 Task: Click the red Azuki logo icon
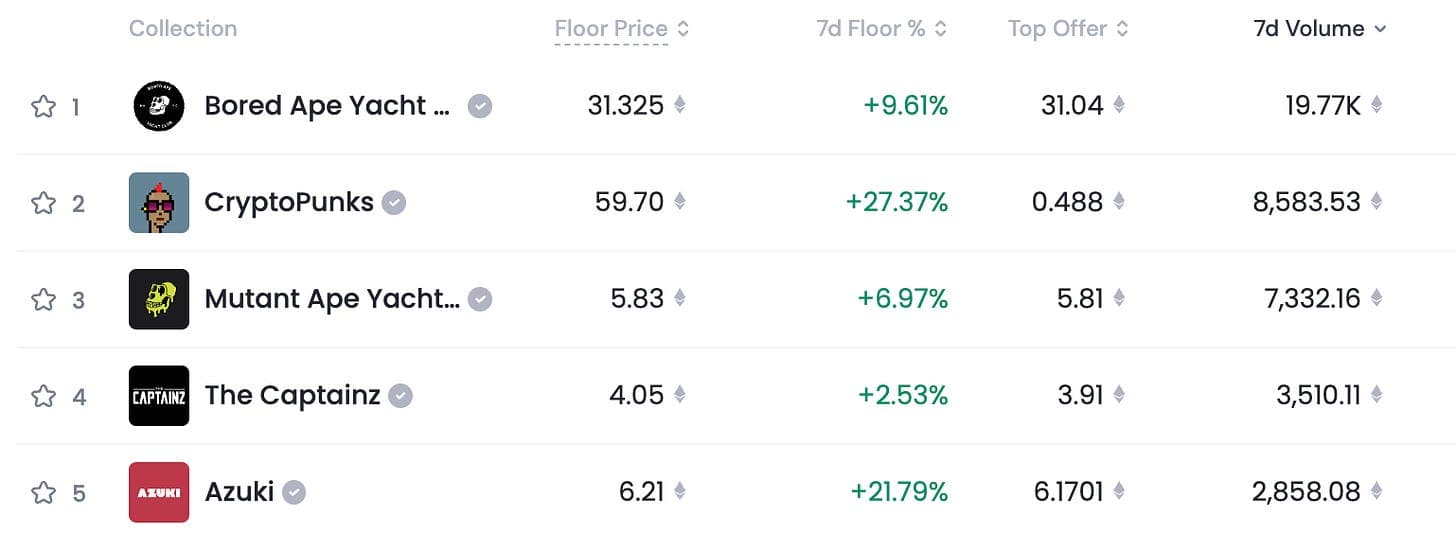(159, 492)
